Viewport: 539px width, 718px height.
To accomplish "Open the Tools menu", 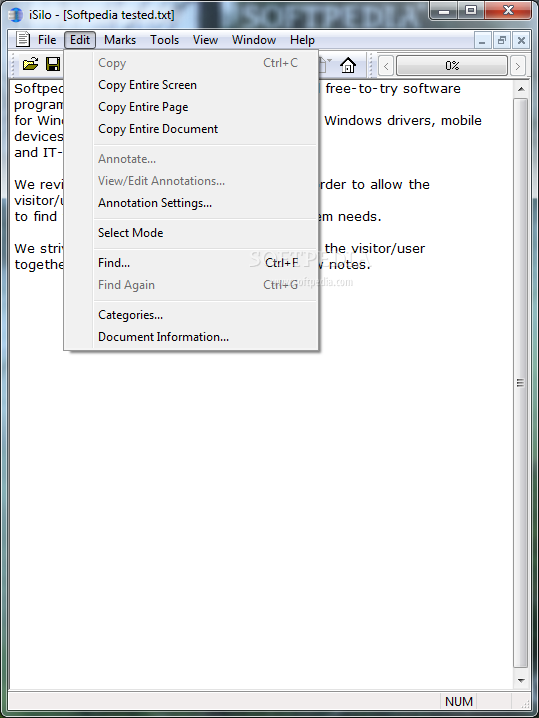I will coord(164,40).
